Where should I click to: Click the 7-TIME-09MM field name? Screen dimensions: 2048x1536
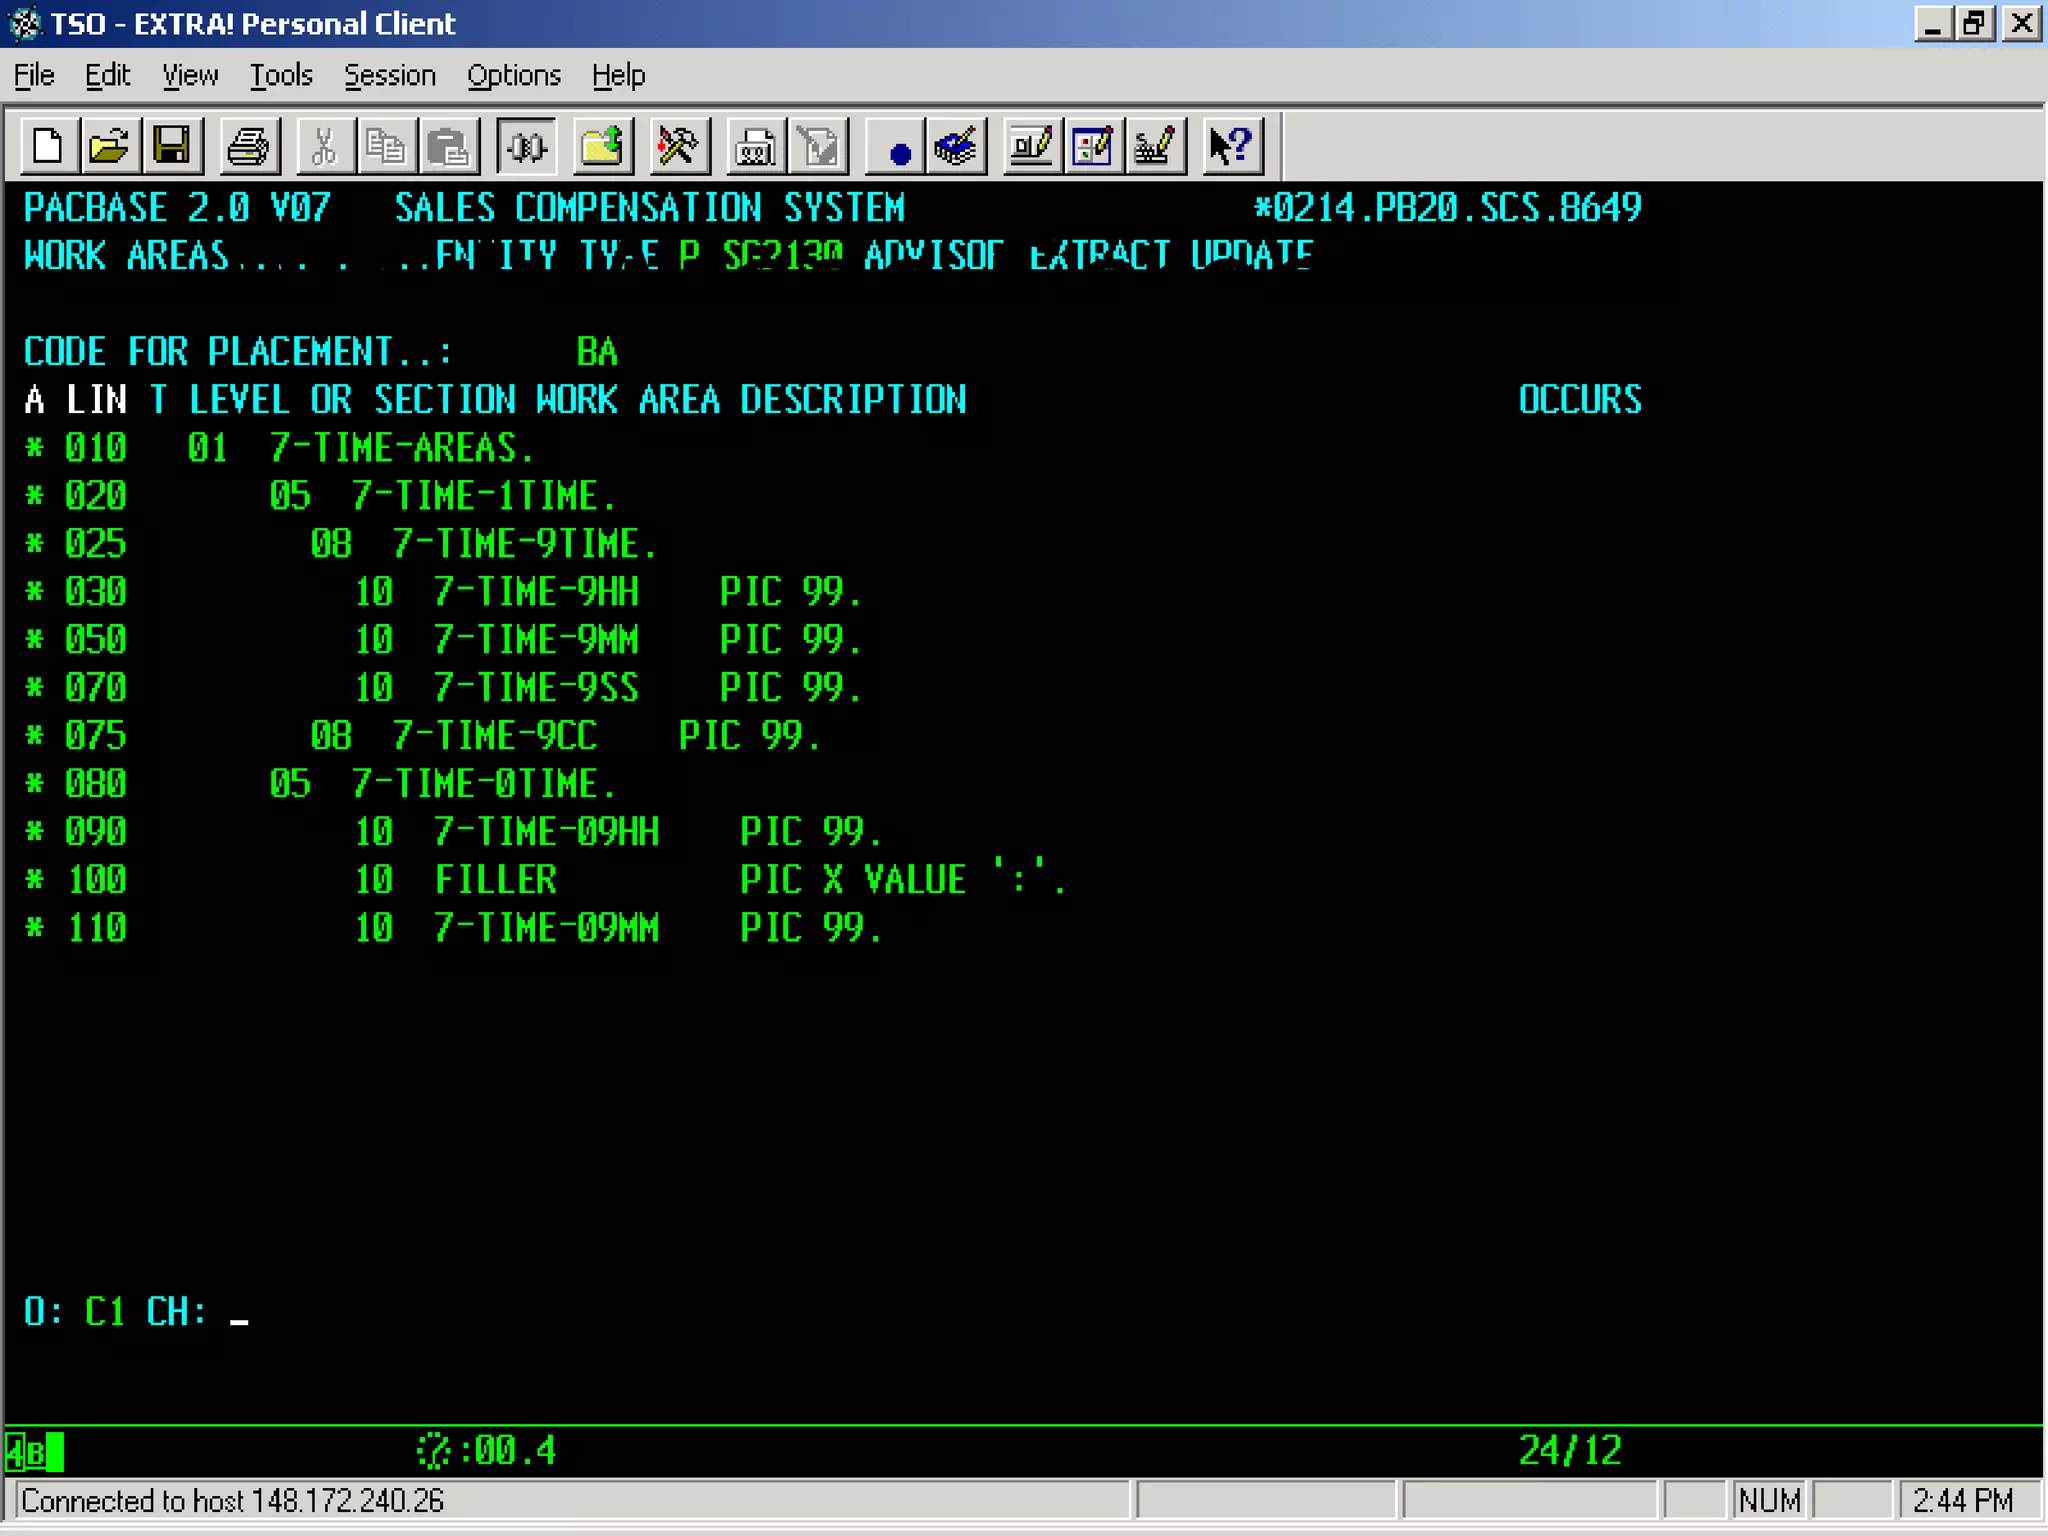(546, 928)
